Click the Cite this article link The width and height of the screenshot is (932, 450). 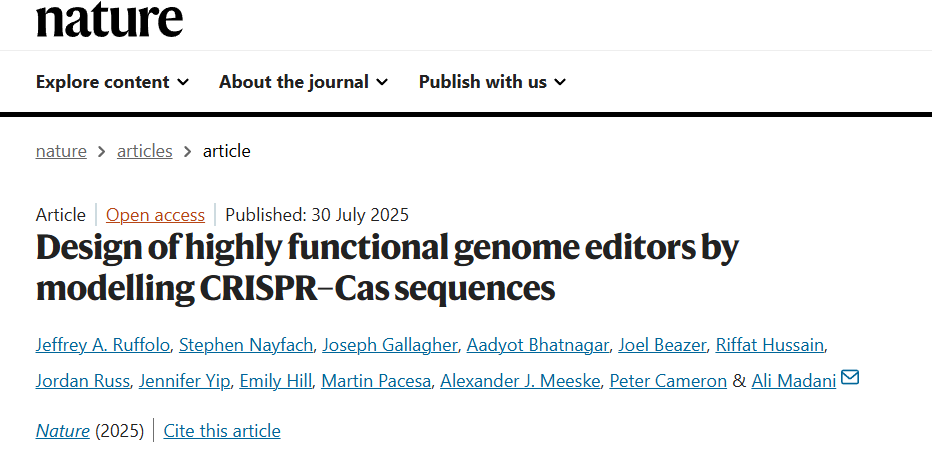[x=222, y=430]
